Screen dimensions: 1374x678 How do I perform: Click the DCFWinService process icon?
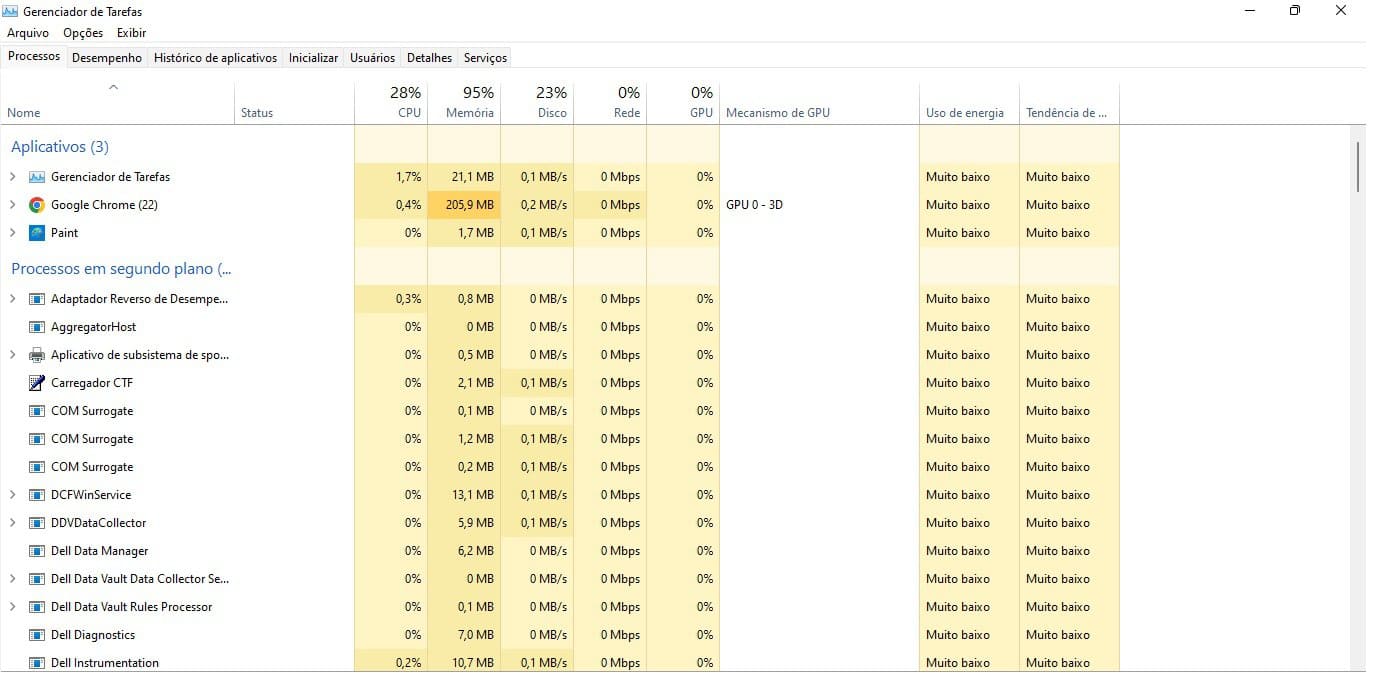click(37, 495)
